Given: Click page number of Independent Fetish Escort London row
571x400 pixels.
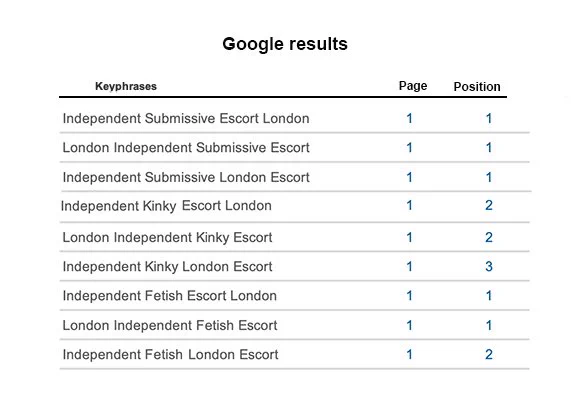Looking at the screenshot, I should click(x=409, y=295).
